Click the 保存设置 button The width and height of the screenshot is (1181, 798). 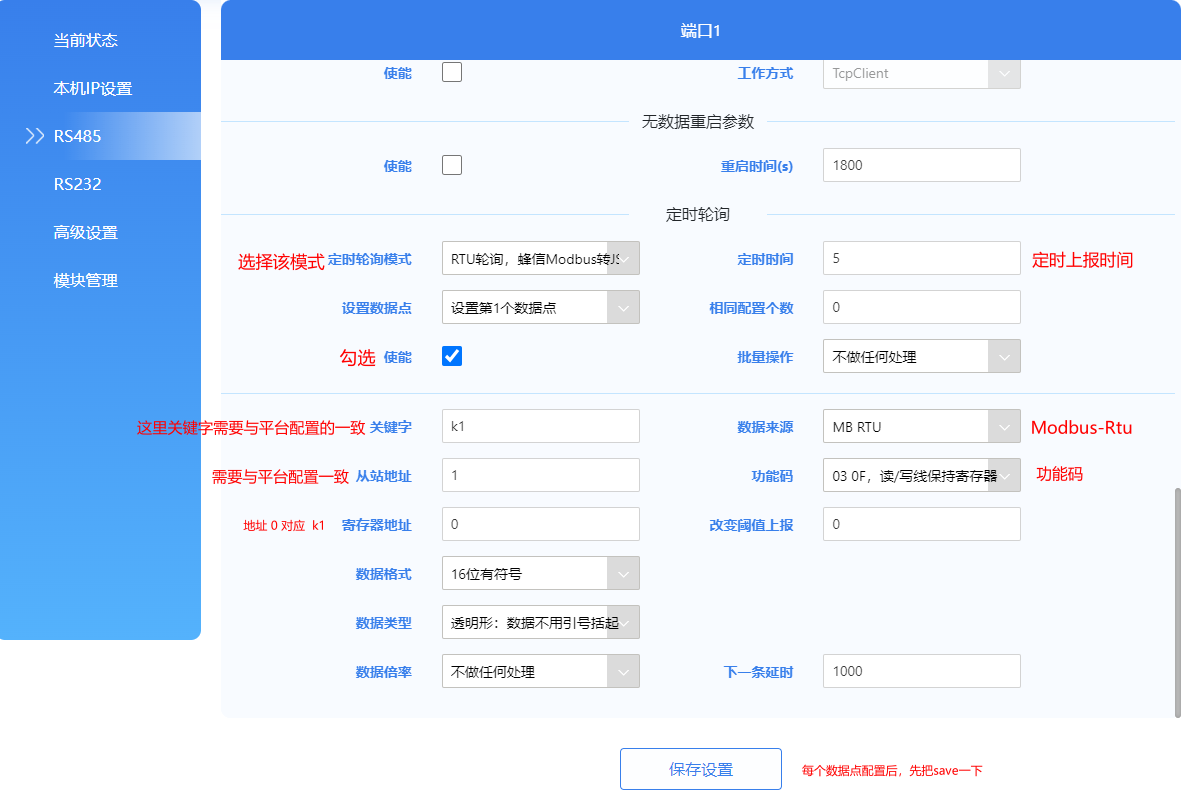pos(700,769)
